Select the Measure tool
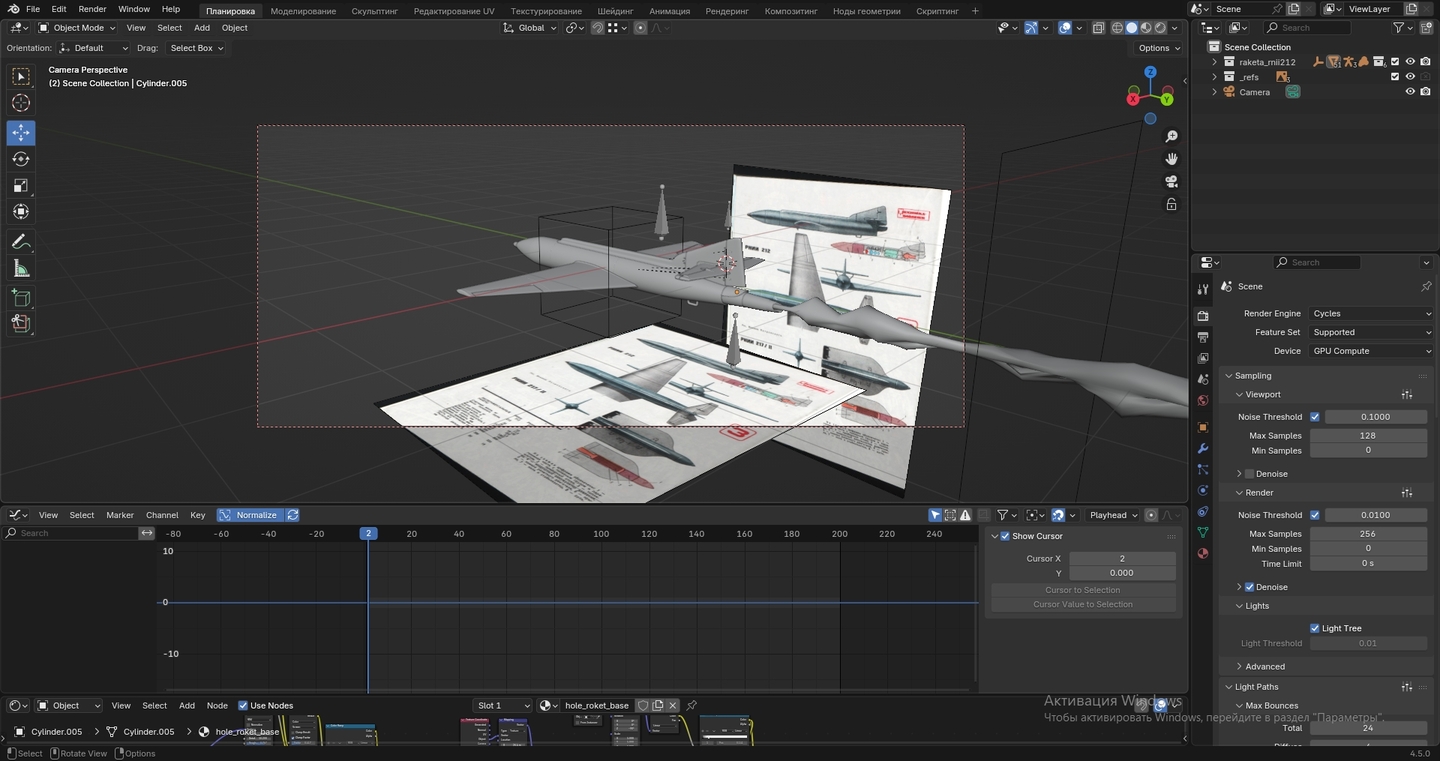 (x=21, y=268)
